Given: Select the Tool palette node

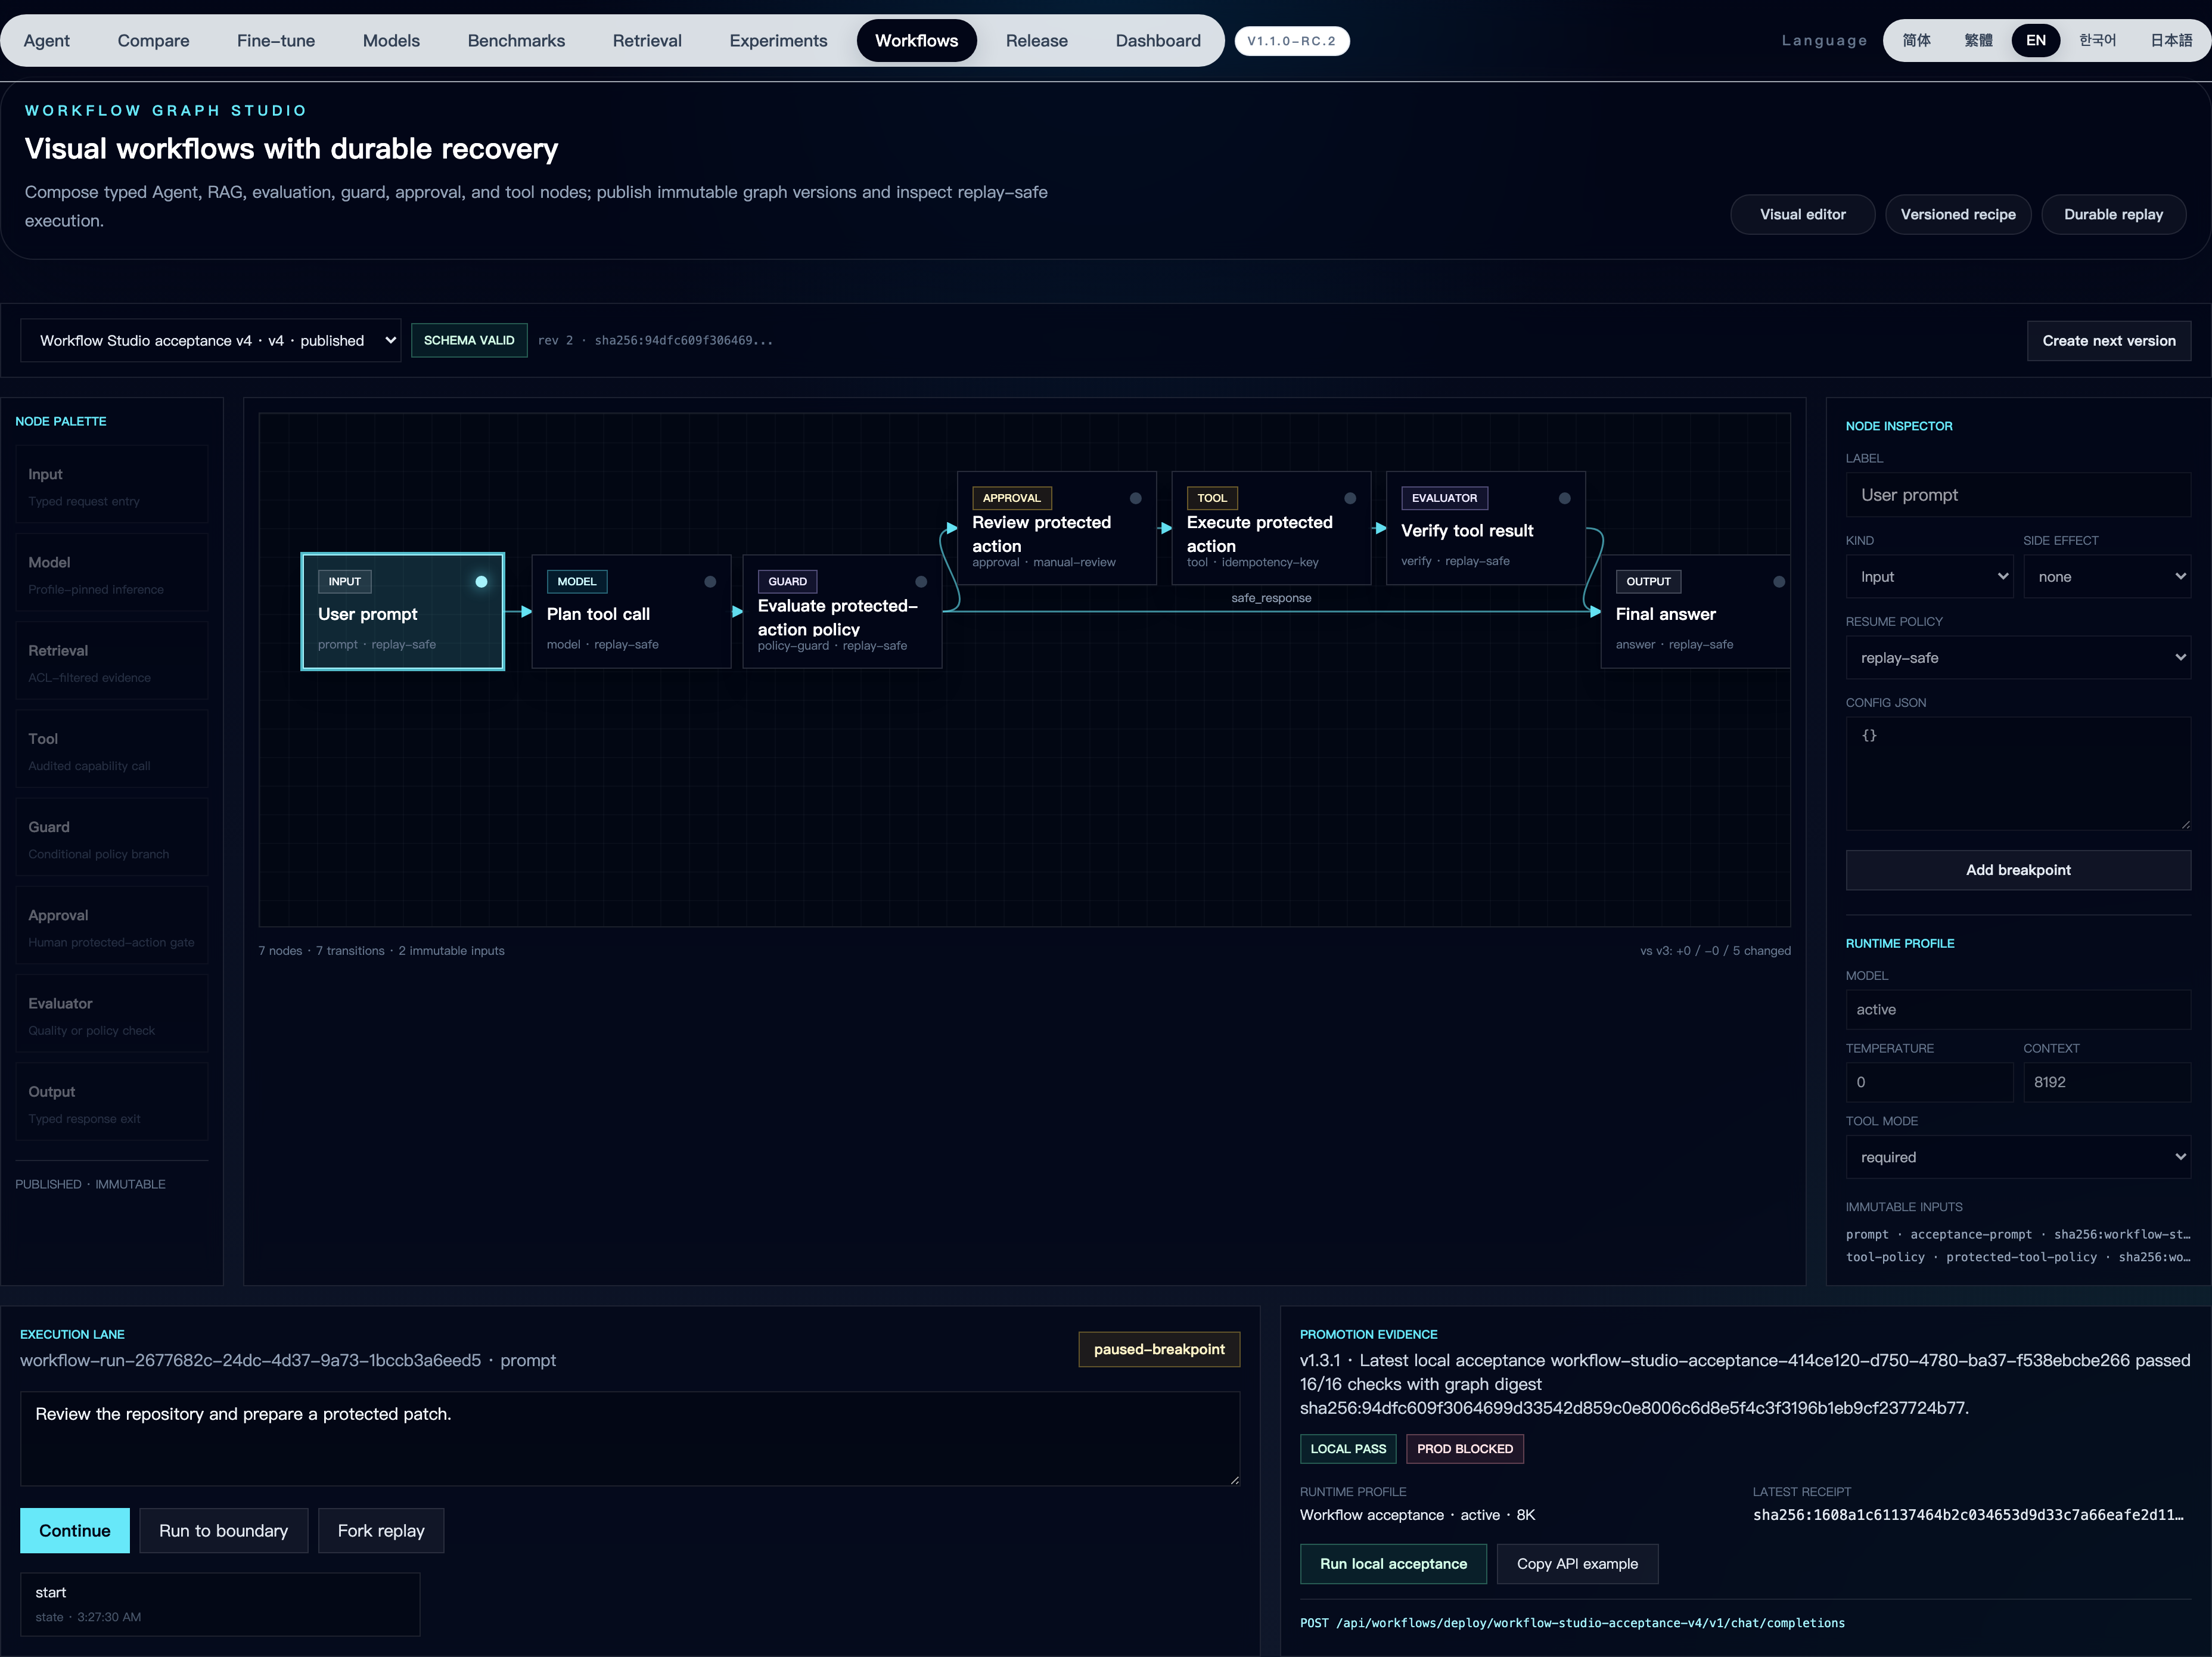Looking at the screenshot, I should (112, 750).
